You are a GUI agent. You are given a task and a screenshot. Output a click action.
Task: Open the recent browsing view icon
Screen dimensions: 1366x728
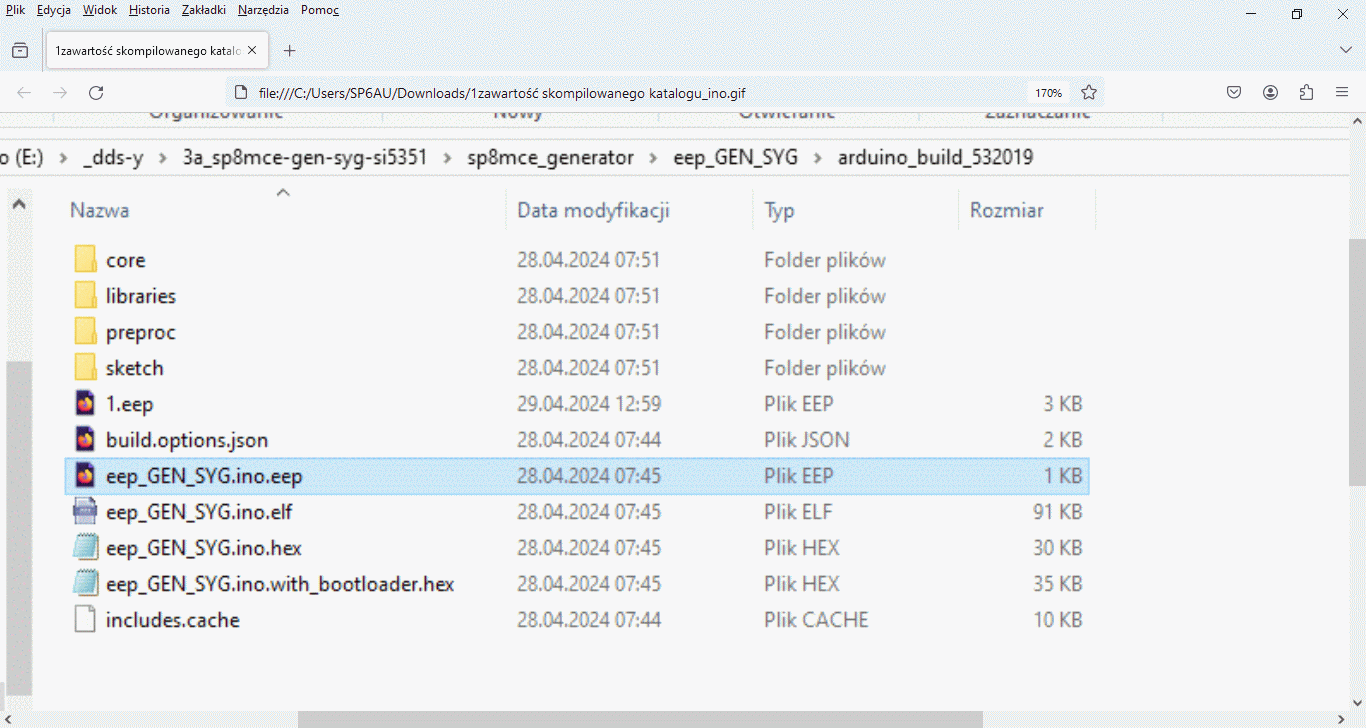(x=20, y=51)
